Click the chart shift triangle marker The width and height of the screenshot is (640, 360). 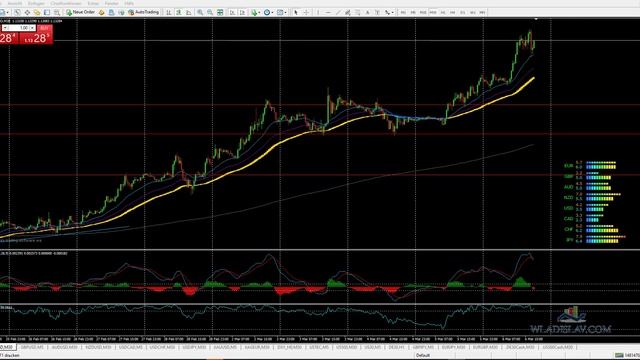(536, 19)
